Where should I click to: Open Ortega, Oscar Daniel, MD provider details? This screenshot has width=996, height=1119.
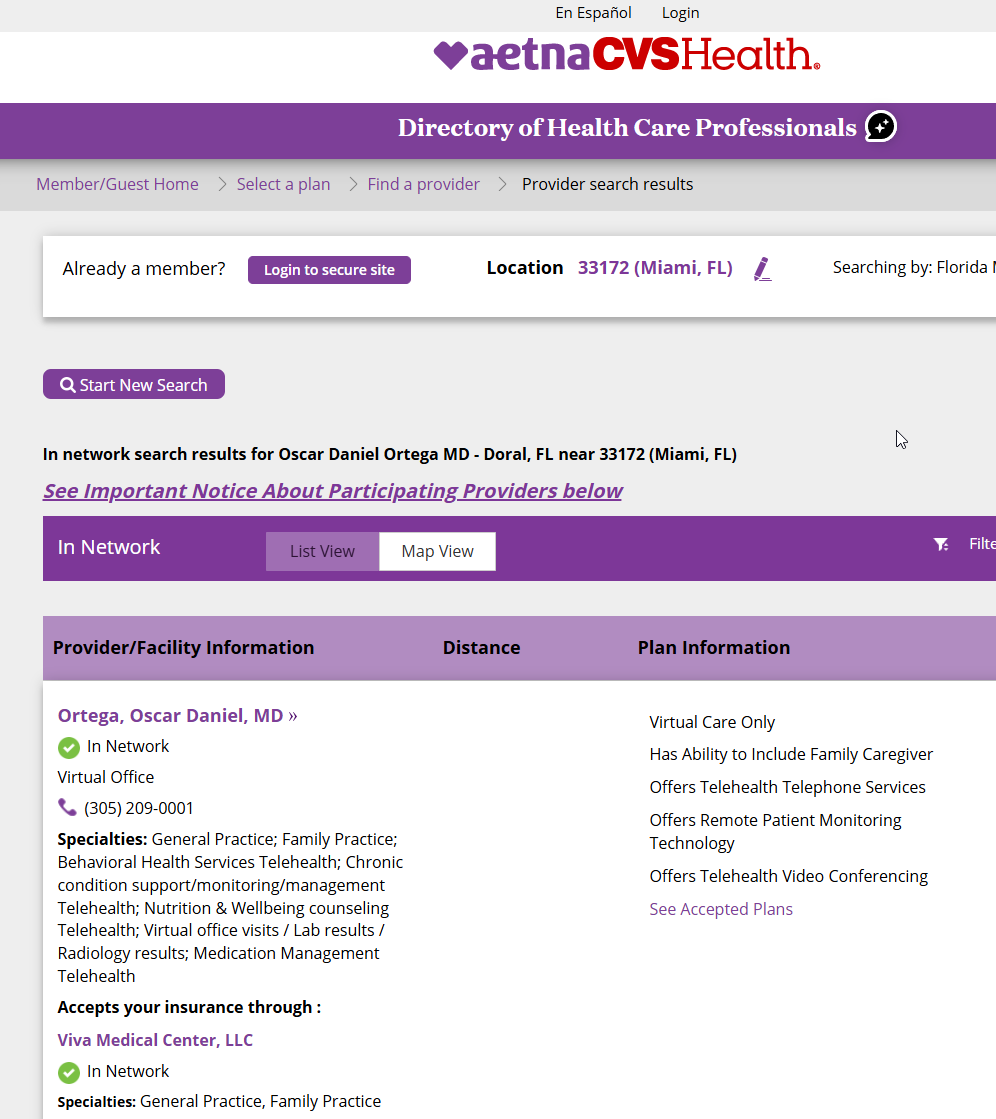tap(170, 715)
